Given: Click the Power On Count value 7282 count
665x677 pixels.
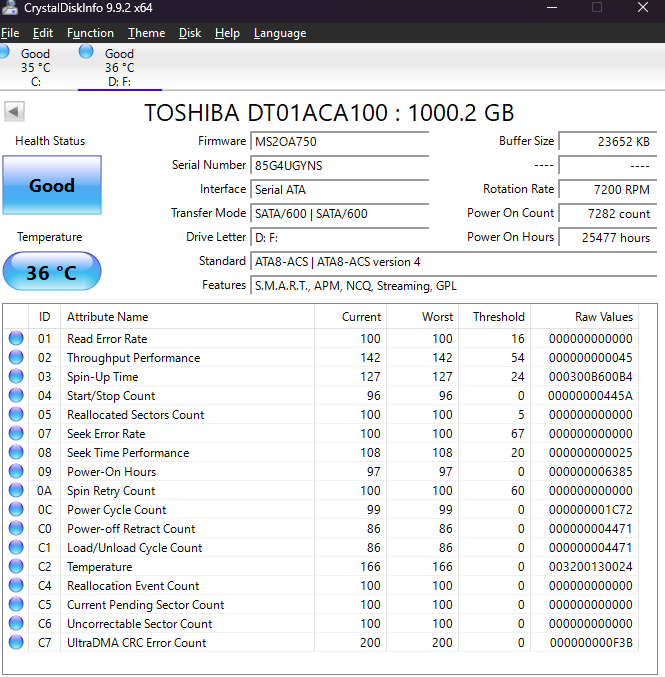Looking at the screenshot, I should pos(608,214).
